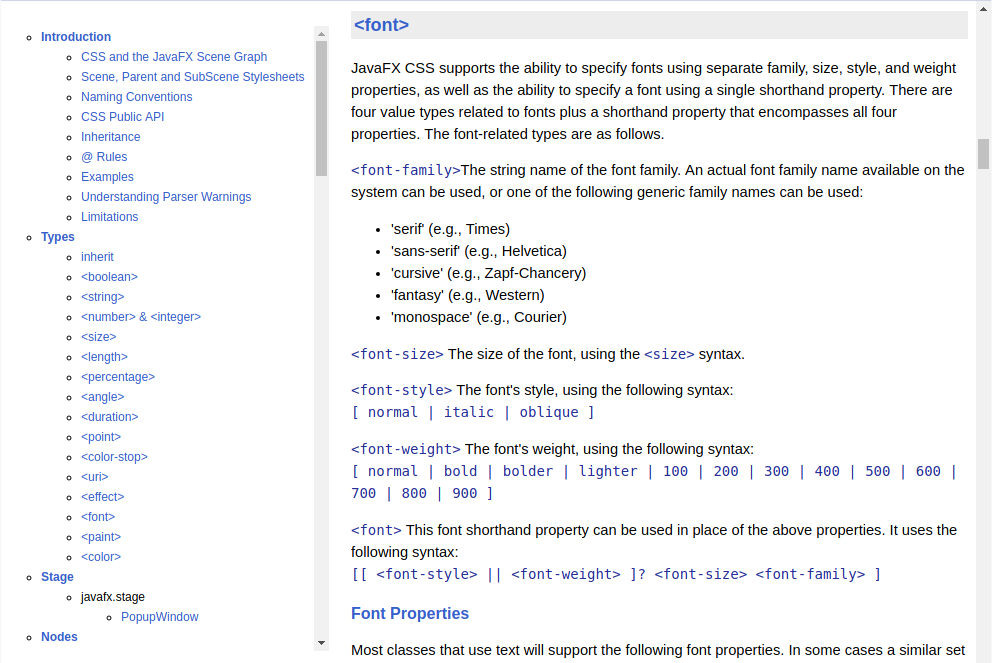
Task: Open the @ Rules page
Action: 104,157
